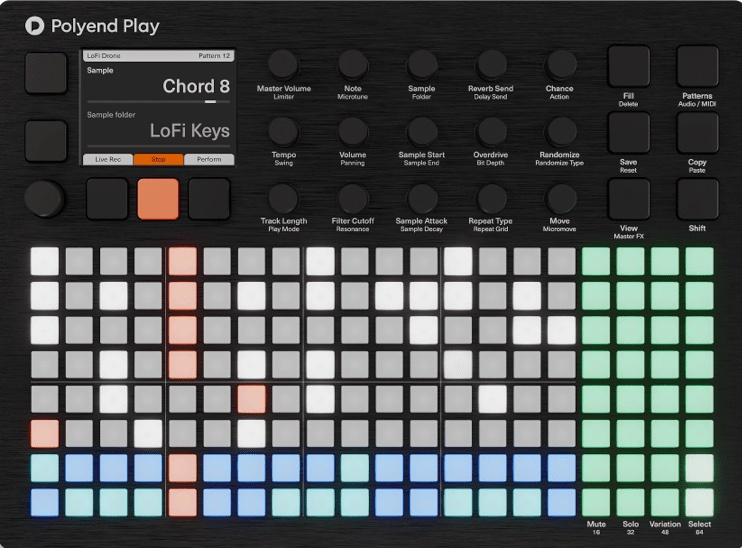
Task: Tap the lone orange pad in grid row five
Action: (251, 399)
